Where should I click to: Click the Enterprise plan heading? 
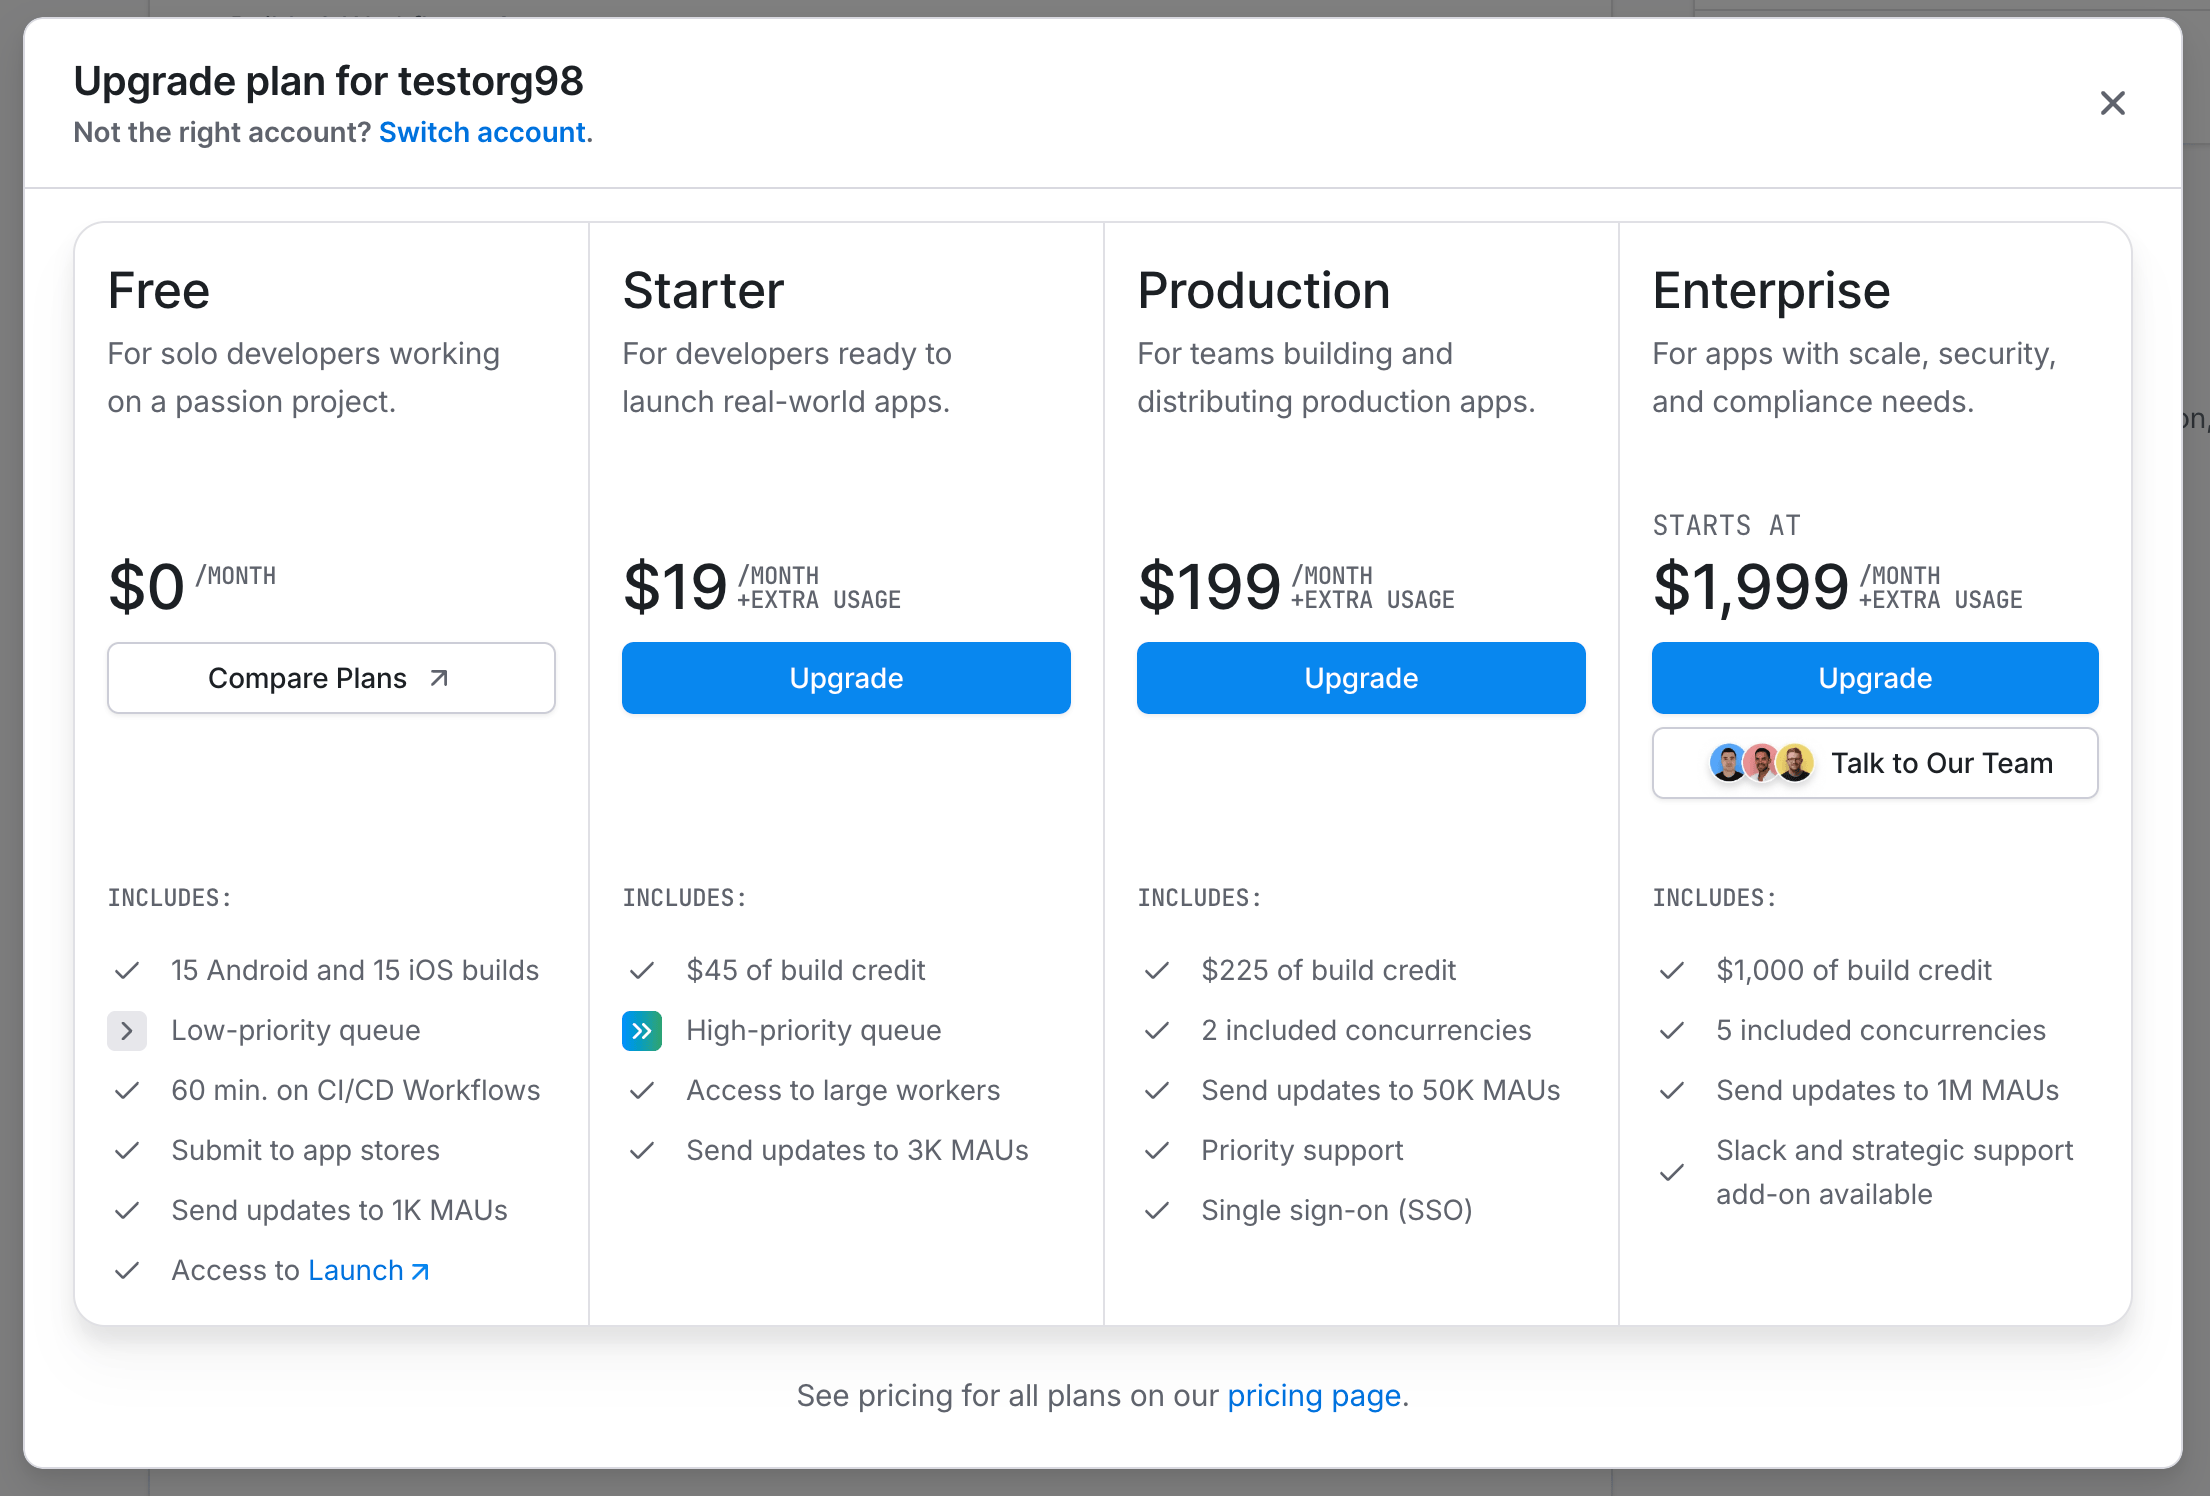click(1770, 291)
